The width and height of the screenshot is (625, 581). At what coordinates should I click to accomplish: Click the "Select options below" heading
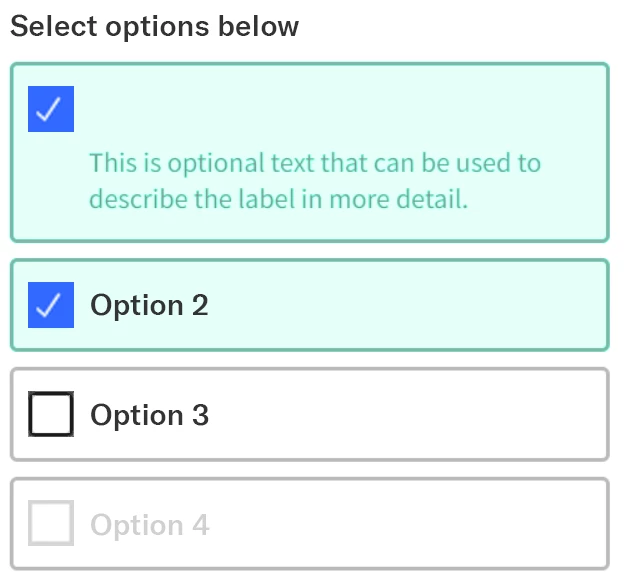click(154, 26)
